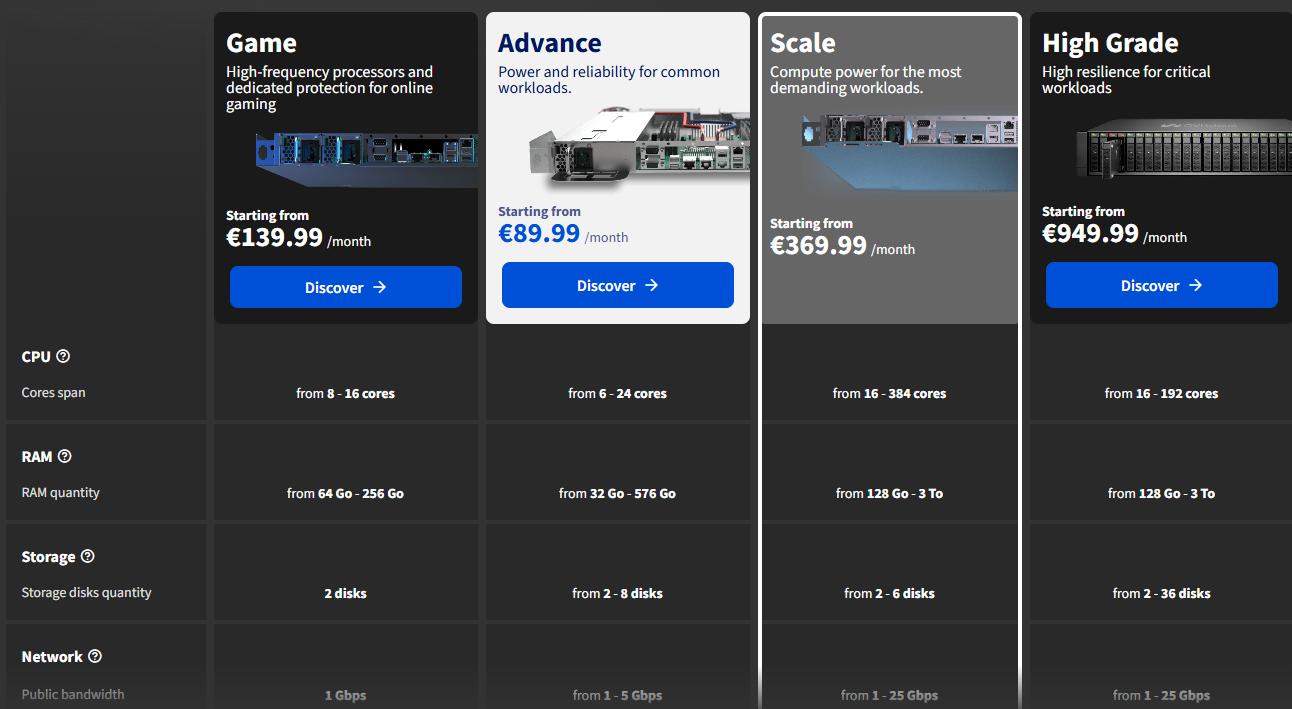Click the 2 - 36 disks storage cell
The image size is (1292, 709).
click(x=1161, y=593)
